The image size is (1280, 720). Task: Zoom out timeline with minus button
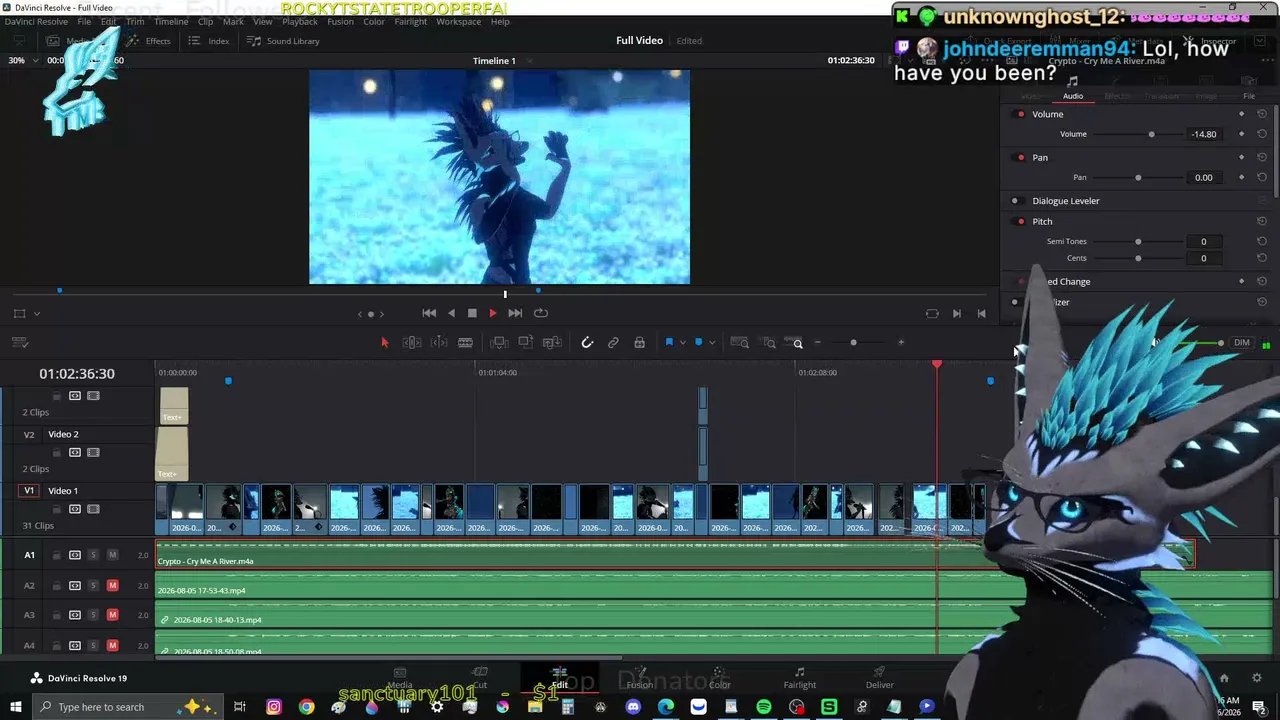817,342
